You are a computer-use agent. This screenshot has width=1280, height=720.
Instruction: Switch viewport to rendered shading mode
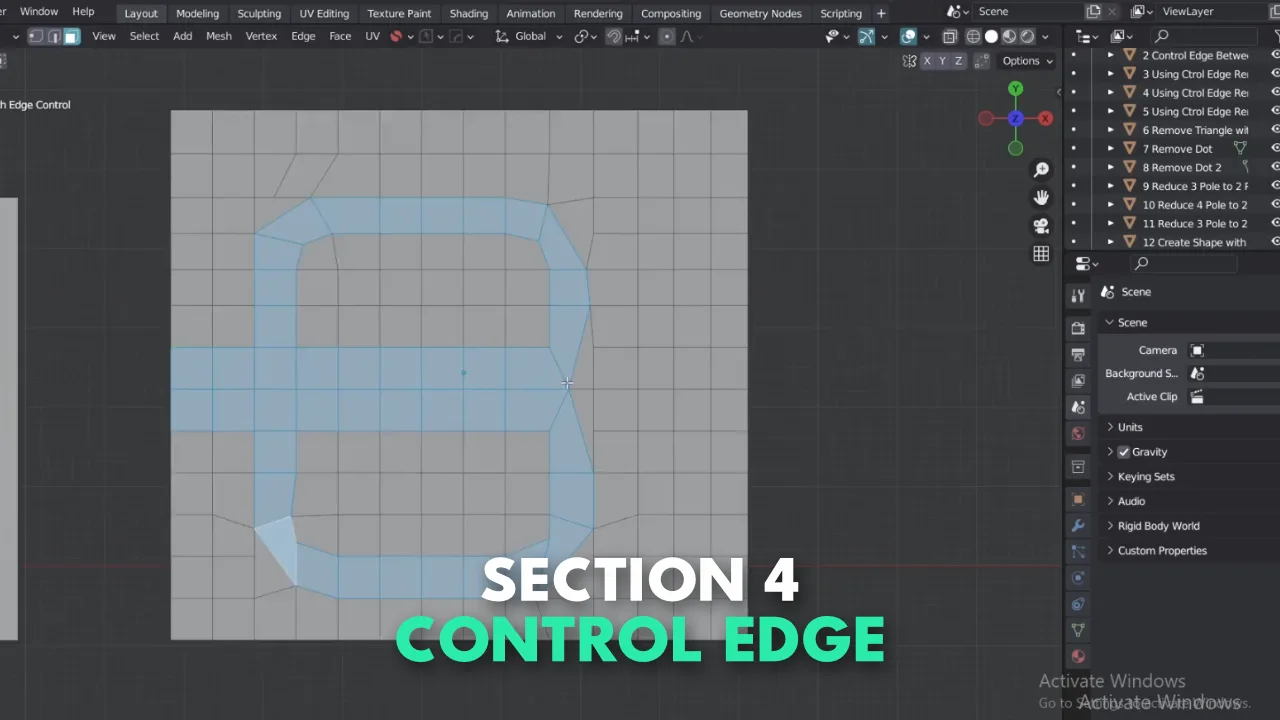[1026, 36]
